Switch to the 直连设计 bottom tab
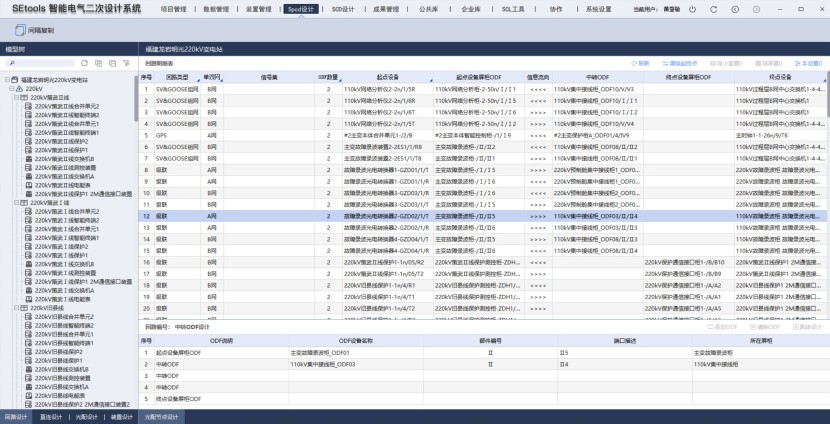This screenshot has width=830, height=424. coord(52,417)
